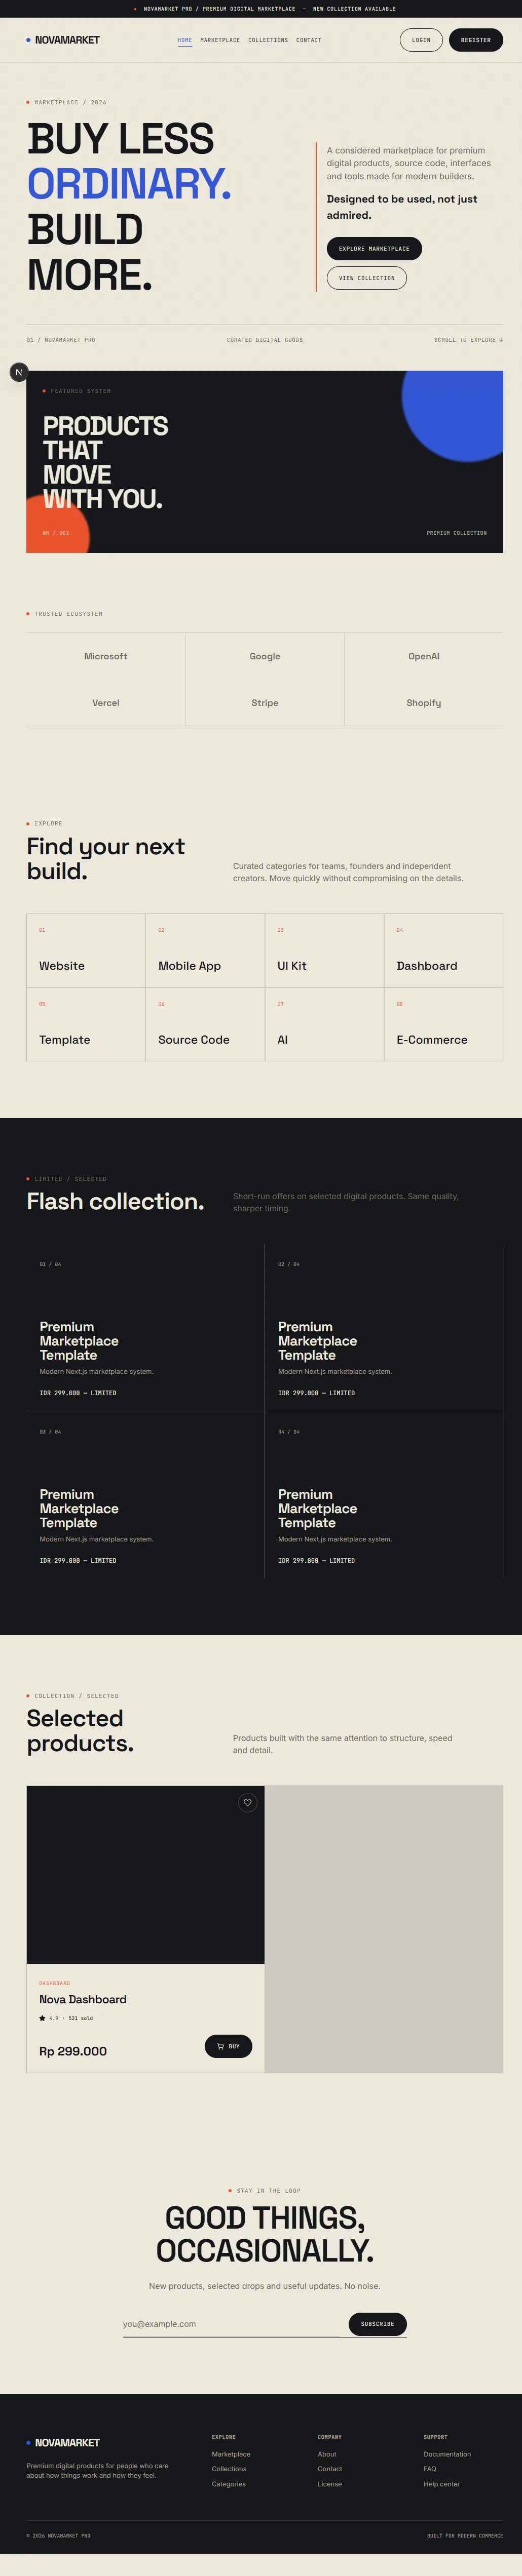Click VIEW COLLECTION button
The height and width of the screenshot is (2576, 522).
pos(366,278)
